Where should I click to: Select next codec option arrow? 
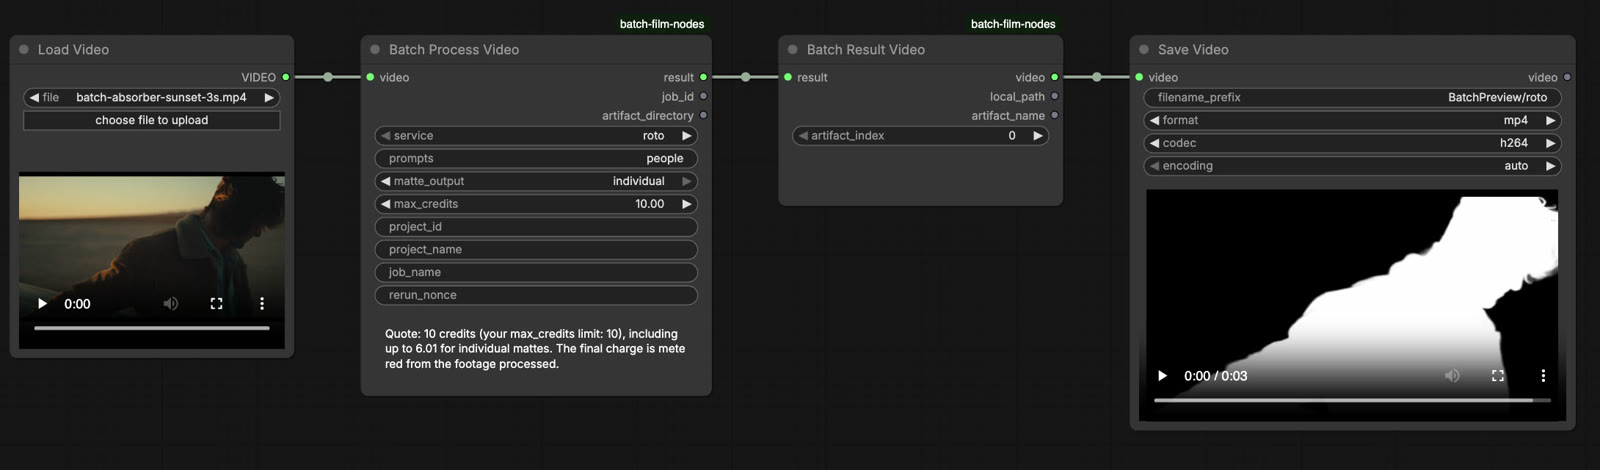(x=1551, y=143)
